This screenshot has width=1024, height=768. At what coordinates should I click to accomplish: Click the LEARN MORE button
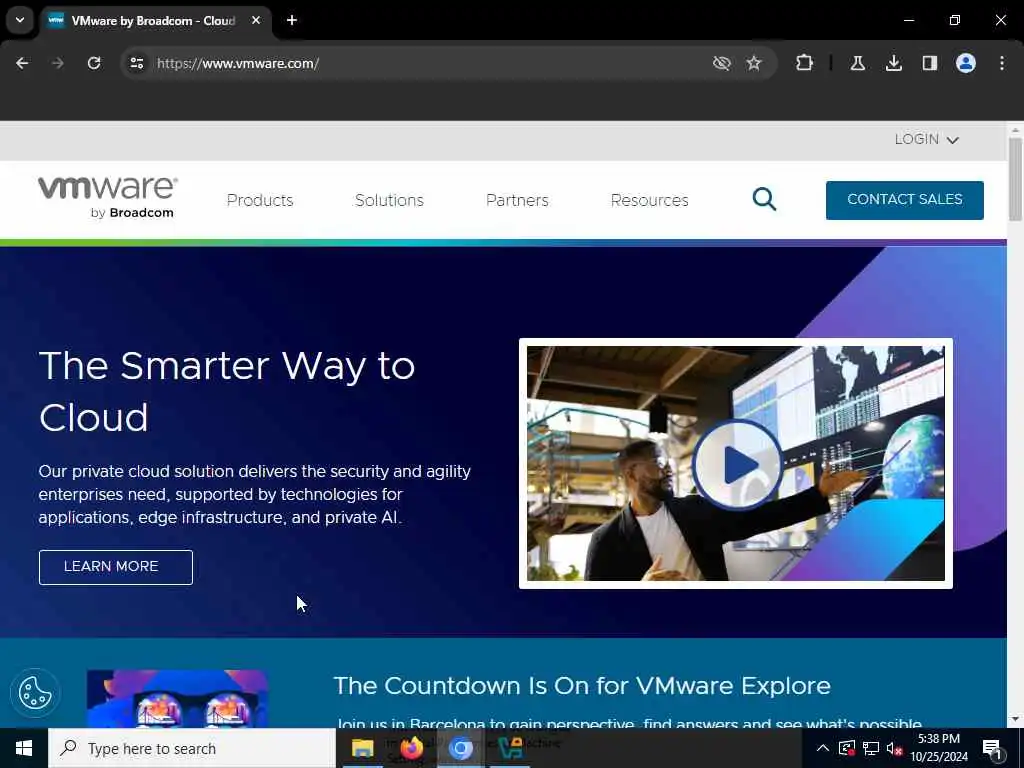click(x=116, y=567)
